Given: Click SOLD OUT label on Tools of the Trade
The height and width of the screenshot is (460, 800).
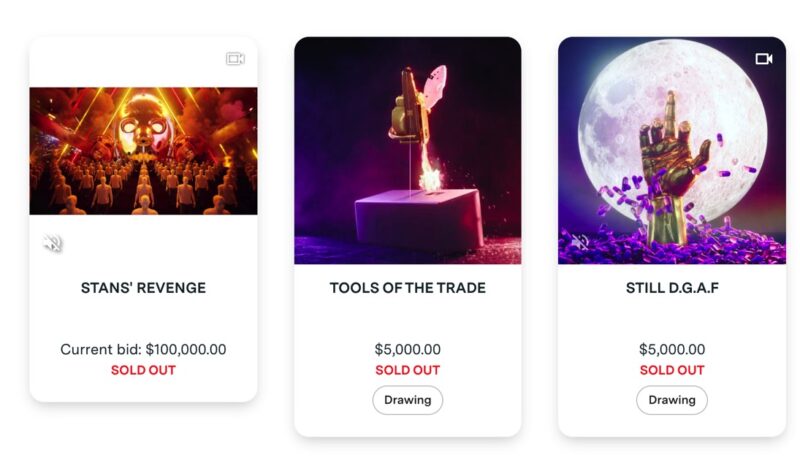Looking at the screenshot, I should click(407, 370).
